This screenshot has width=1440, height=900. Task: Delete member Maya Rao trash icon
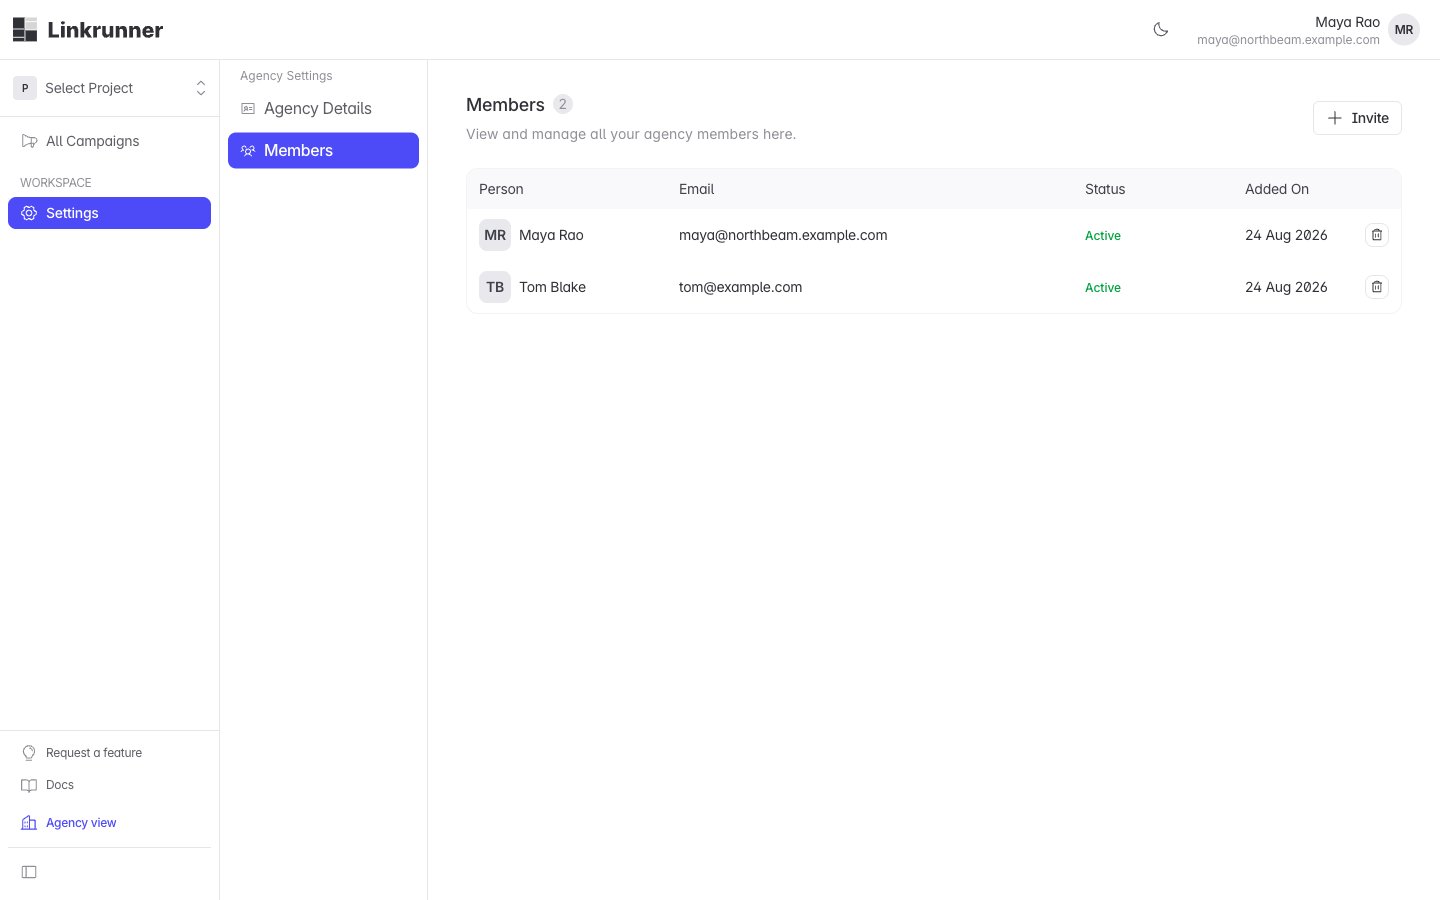click(1377, 235)
